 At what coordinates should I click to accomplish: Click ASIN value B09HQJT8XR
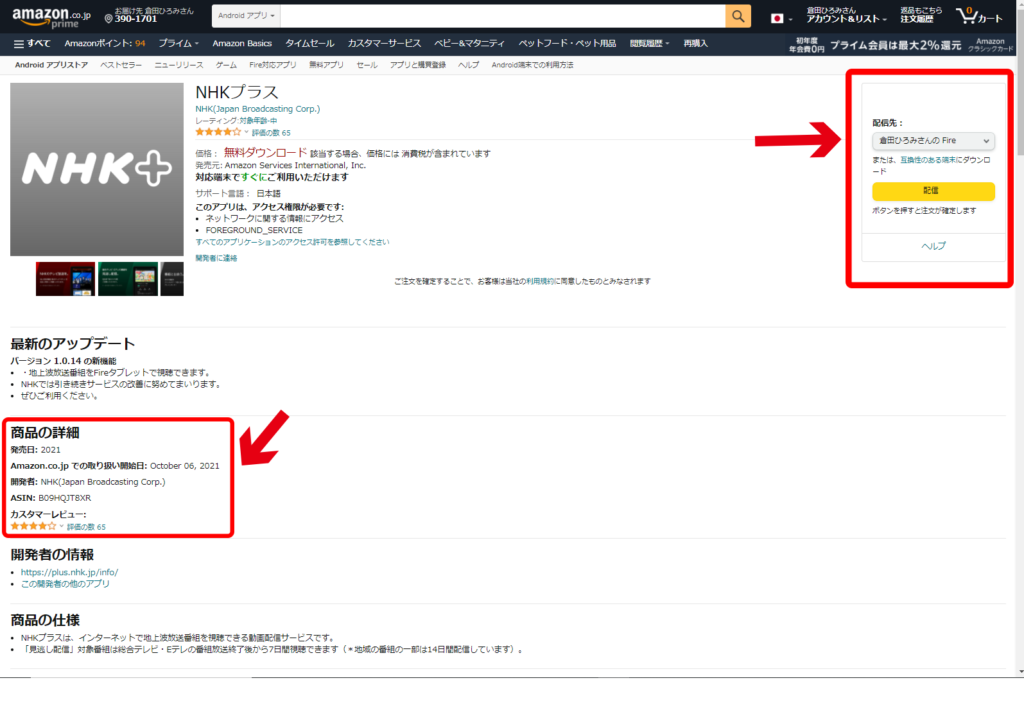tap(65, 498)
